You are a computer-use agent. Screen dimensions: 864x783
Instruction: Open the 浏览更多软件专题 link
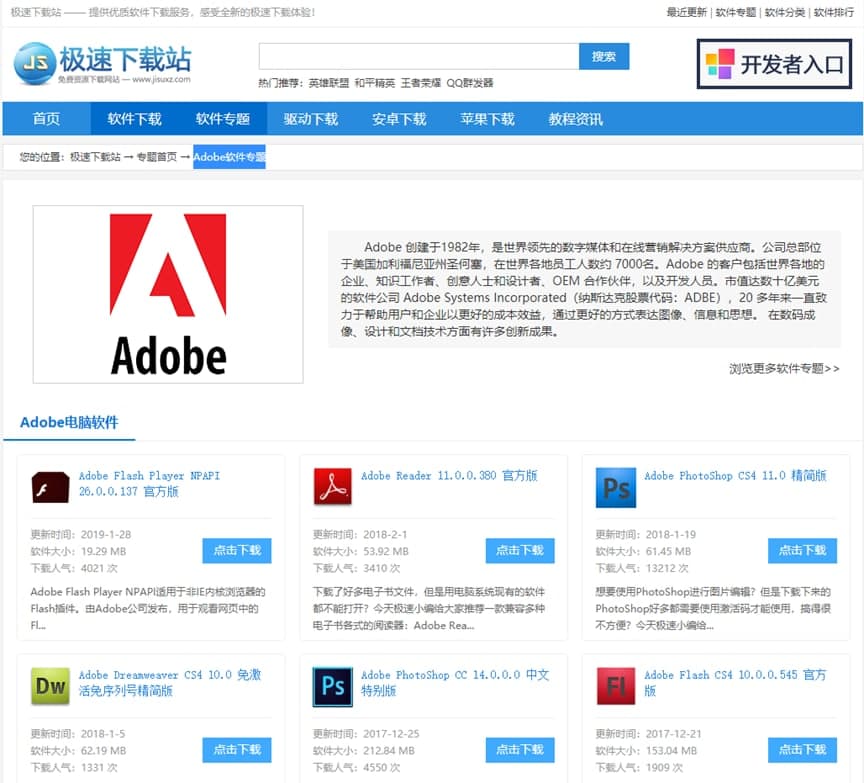coord(784,368)
